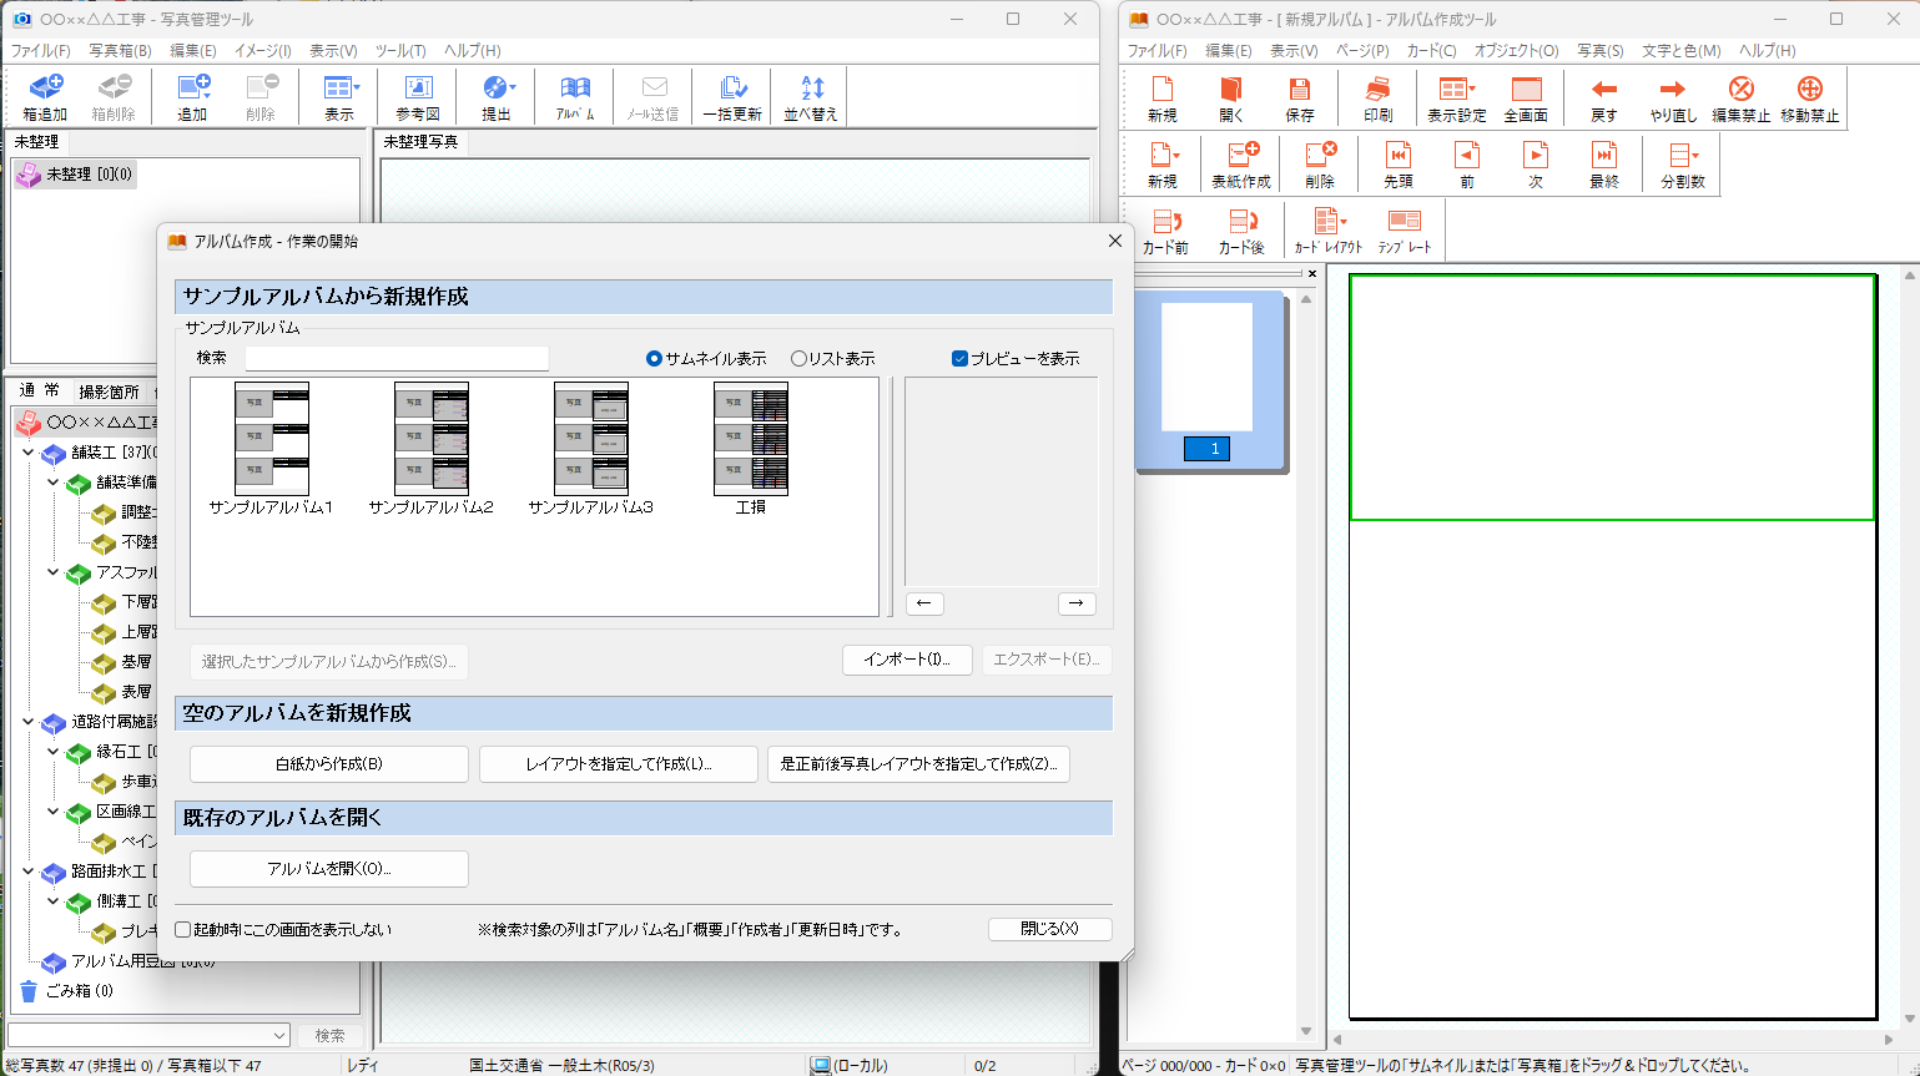Collapse the 舗装工 tree branch

point(28,453)
